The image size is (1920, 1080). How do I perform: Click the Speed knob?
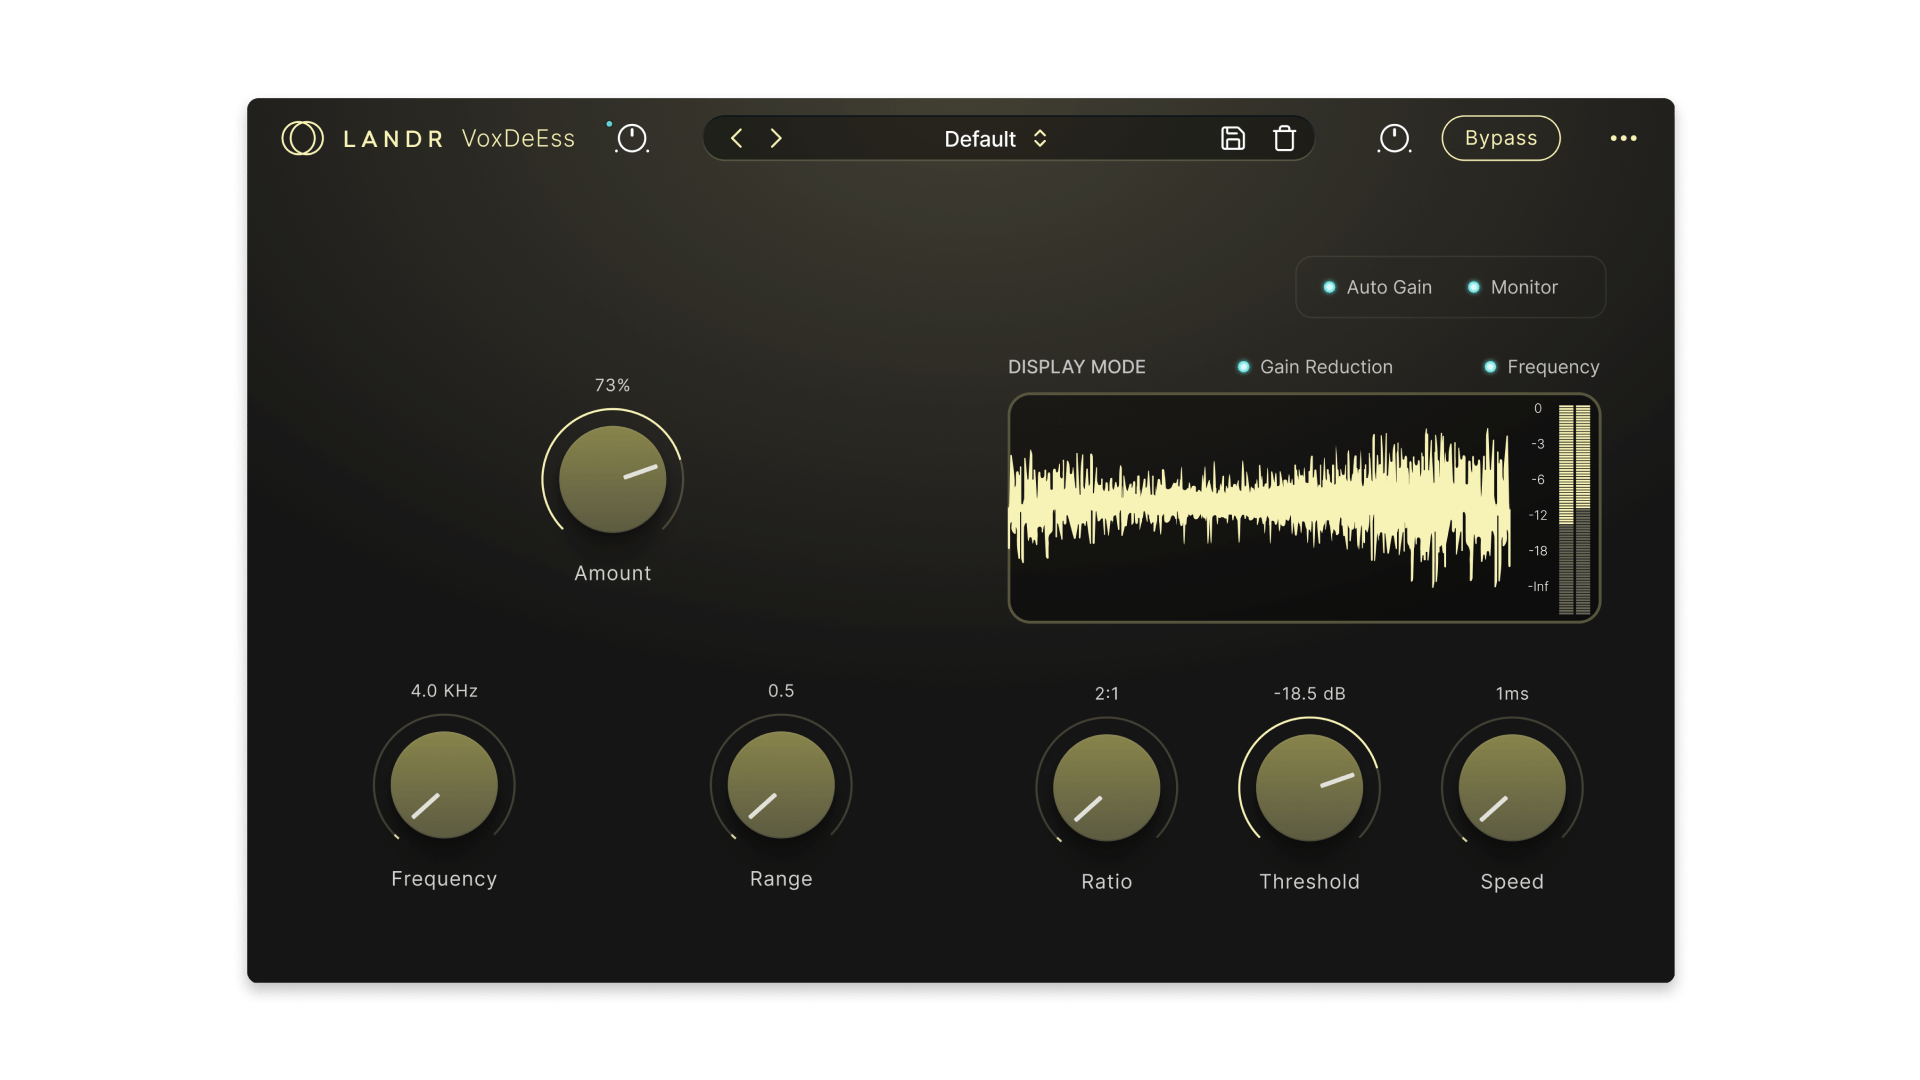click(x=1512, y=788)
